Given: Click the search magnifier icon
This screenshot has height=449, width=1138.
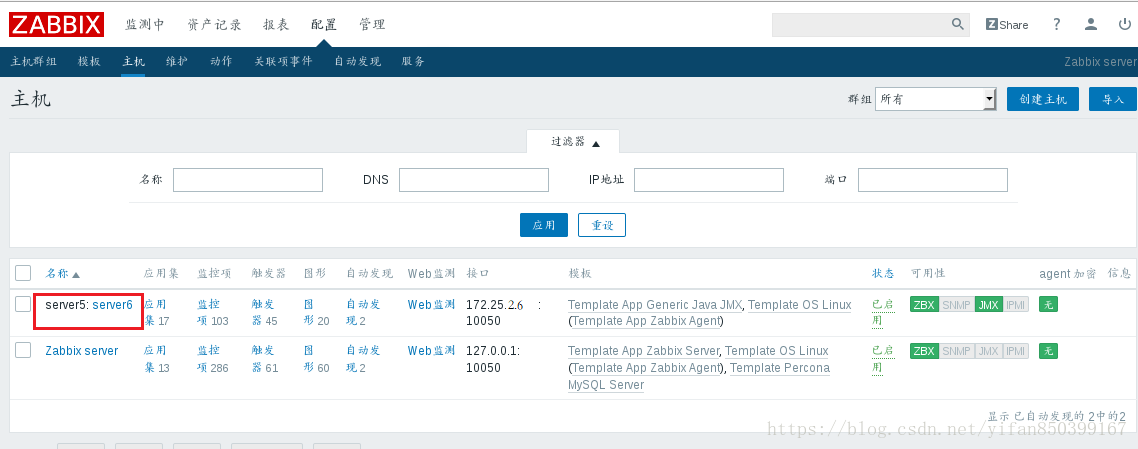Looking at the screenshot, I should coord(958,24).
